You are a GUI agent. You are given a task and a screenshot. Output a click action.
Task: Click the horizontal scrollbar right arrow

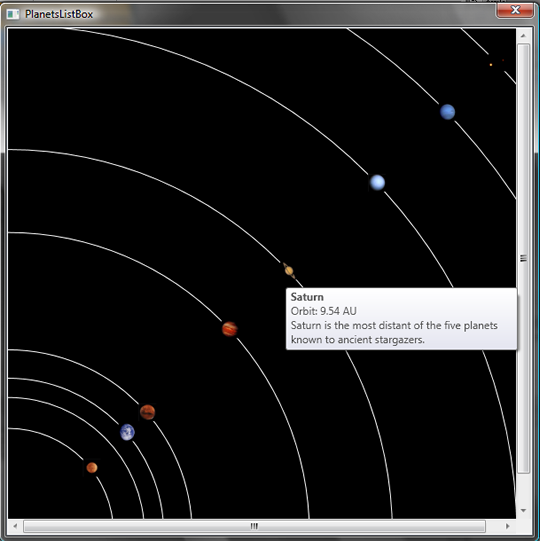click(508, 526)
